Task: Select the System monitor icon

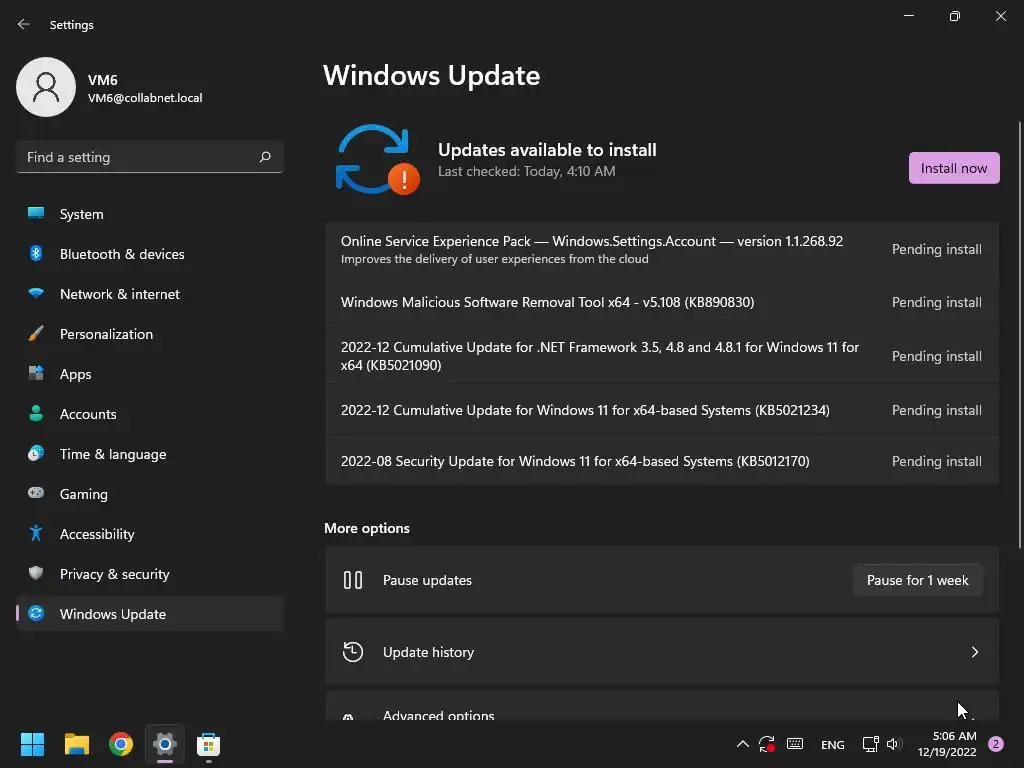Action: (x=36, y=214)
